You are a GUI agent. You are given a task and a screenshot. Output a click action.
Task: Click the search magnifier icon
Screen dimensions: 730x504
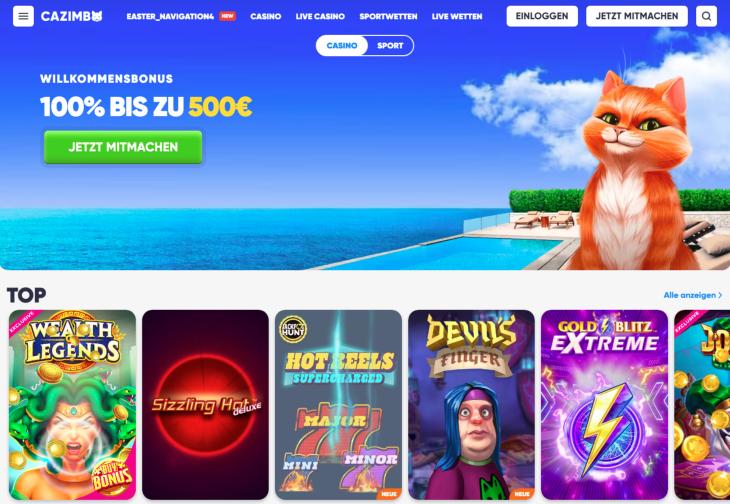(x=706, y=16)
